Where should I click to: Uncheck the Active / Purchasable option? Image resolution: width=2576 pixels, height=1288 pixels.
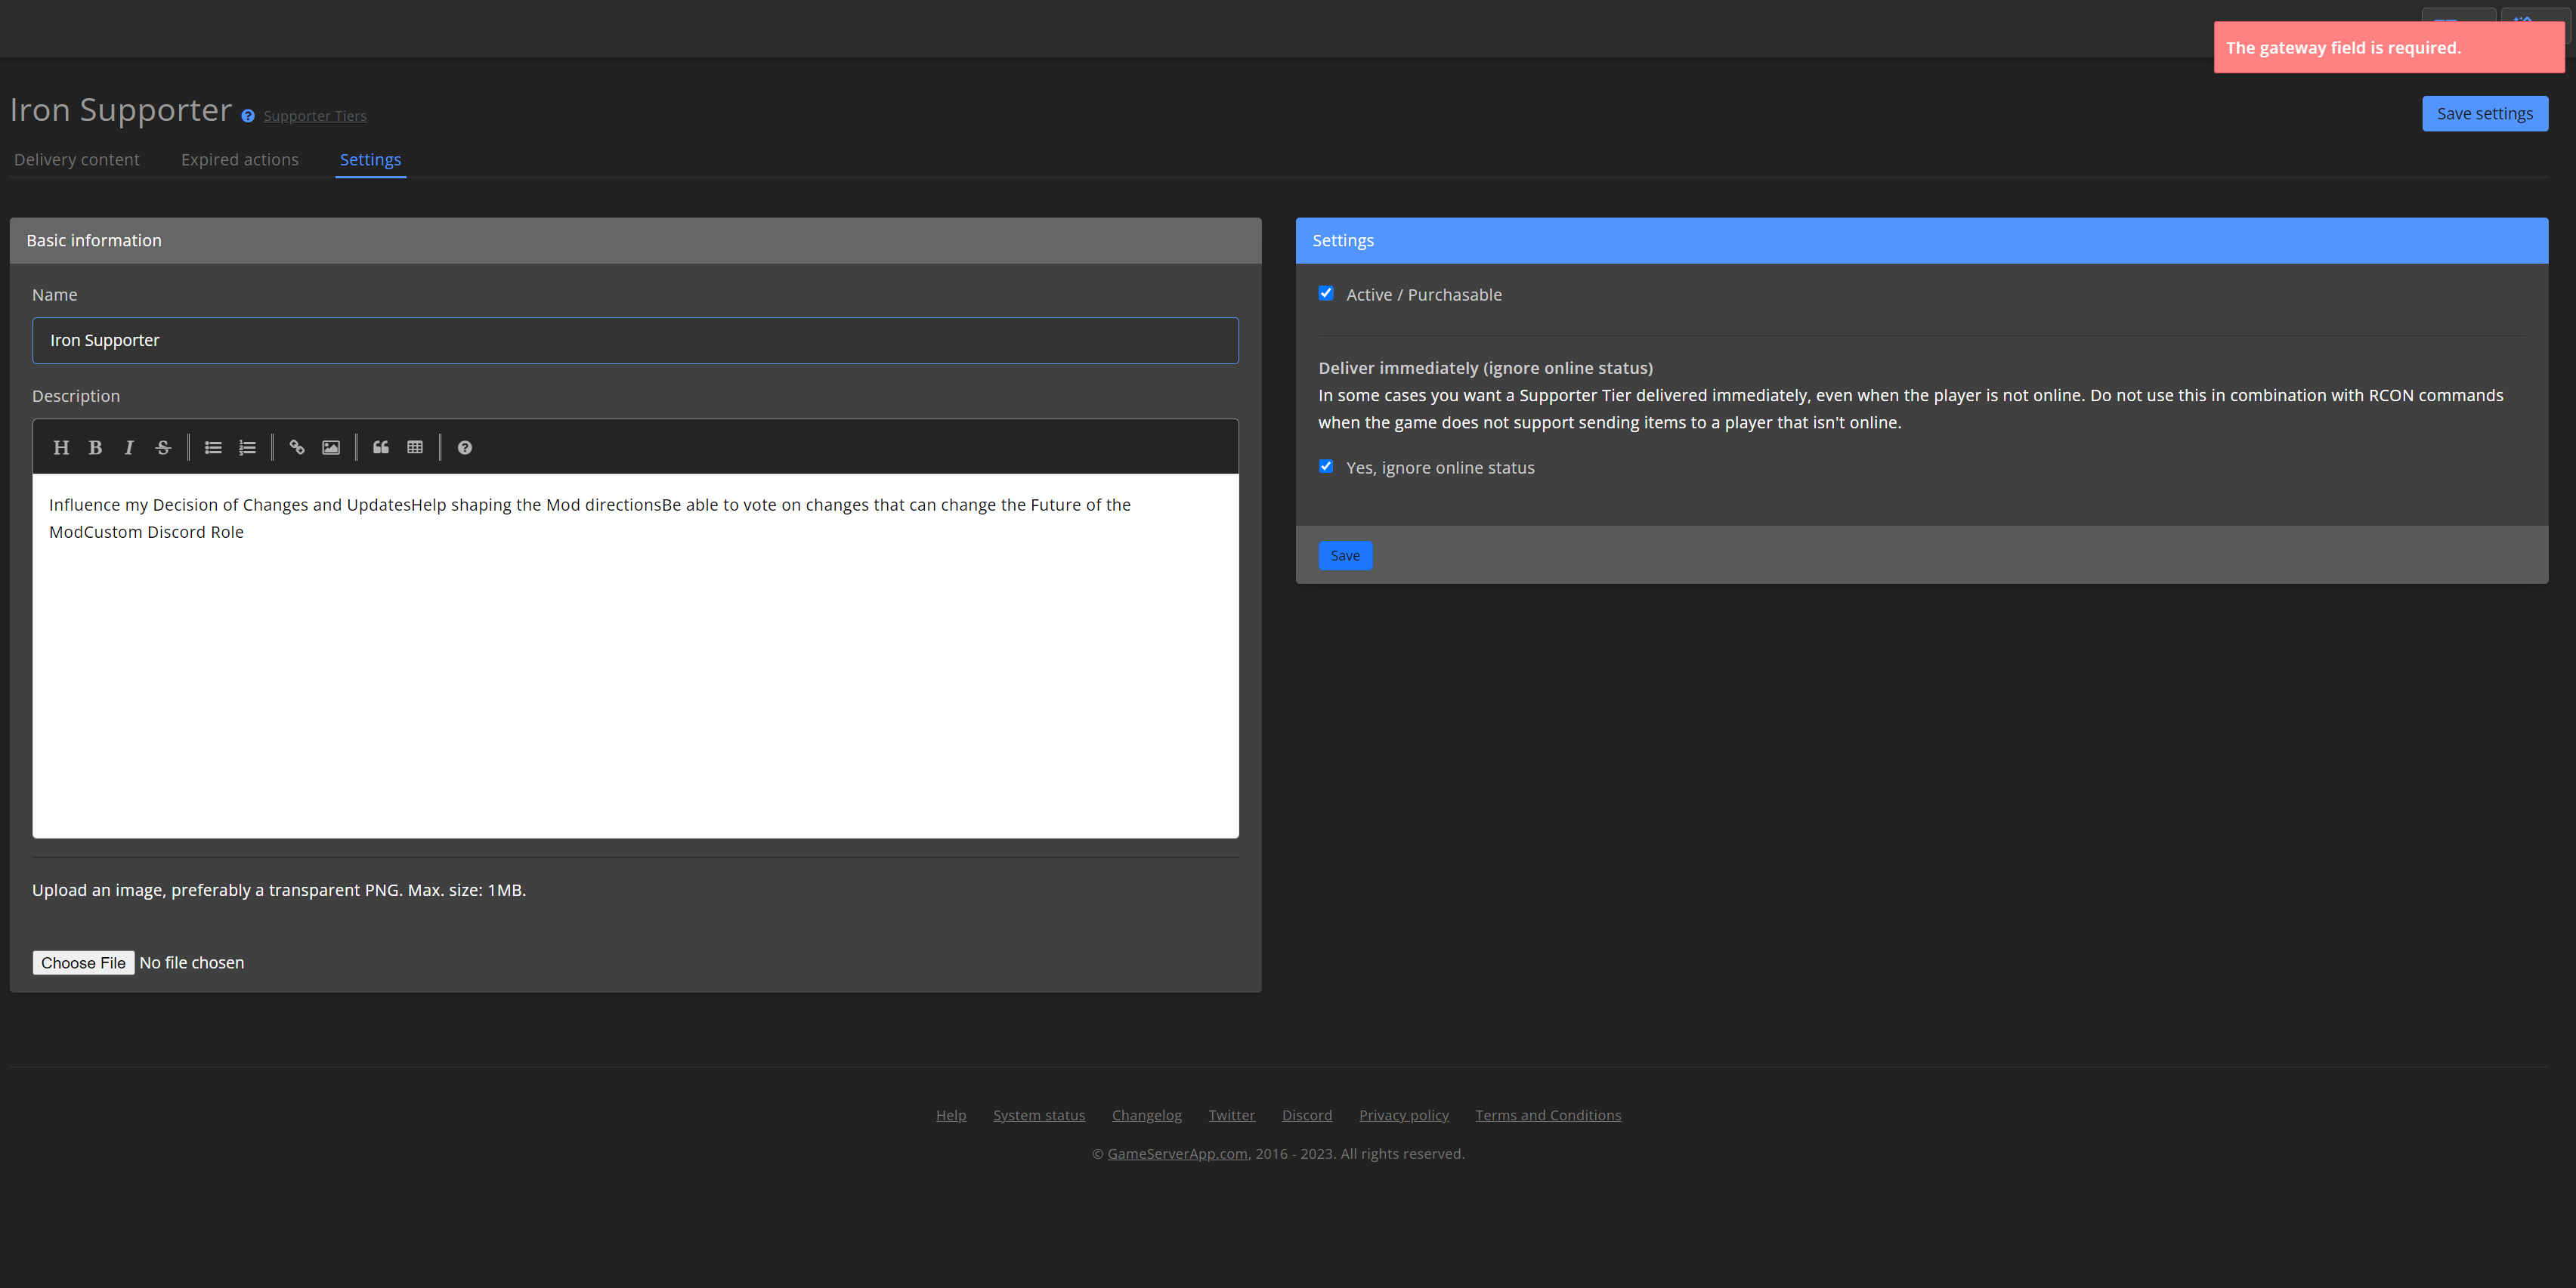(1326, 293)
